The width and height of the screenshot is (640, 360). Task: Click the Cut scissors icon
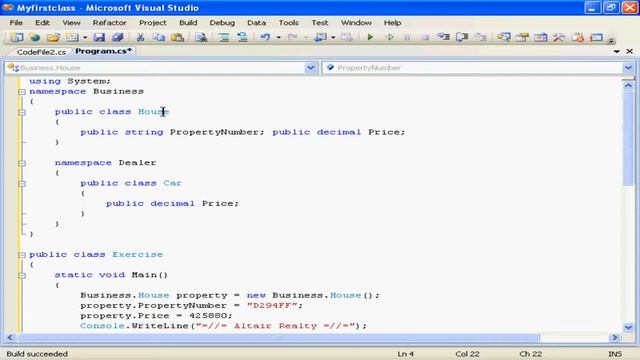[x=140, y=38]
